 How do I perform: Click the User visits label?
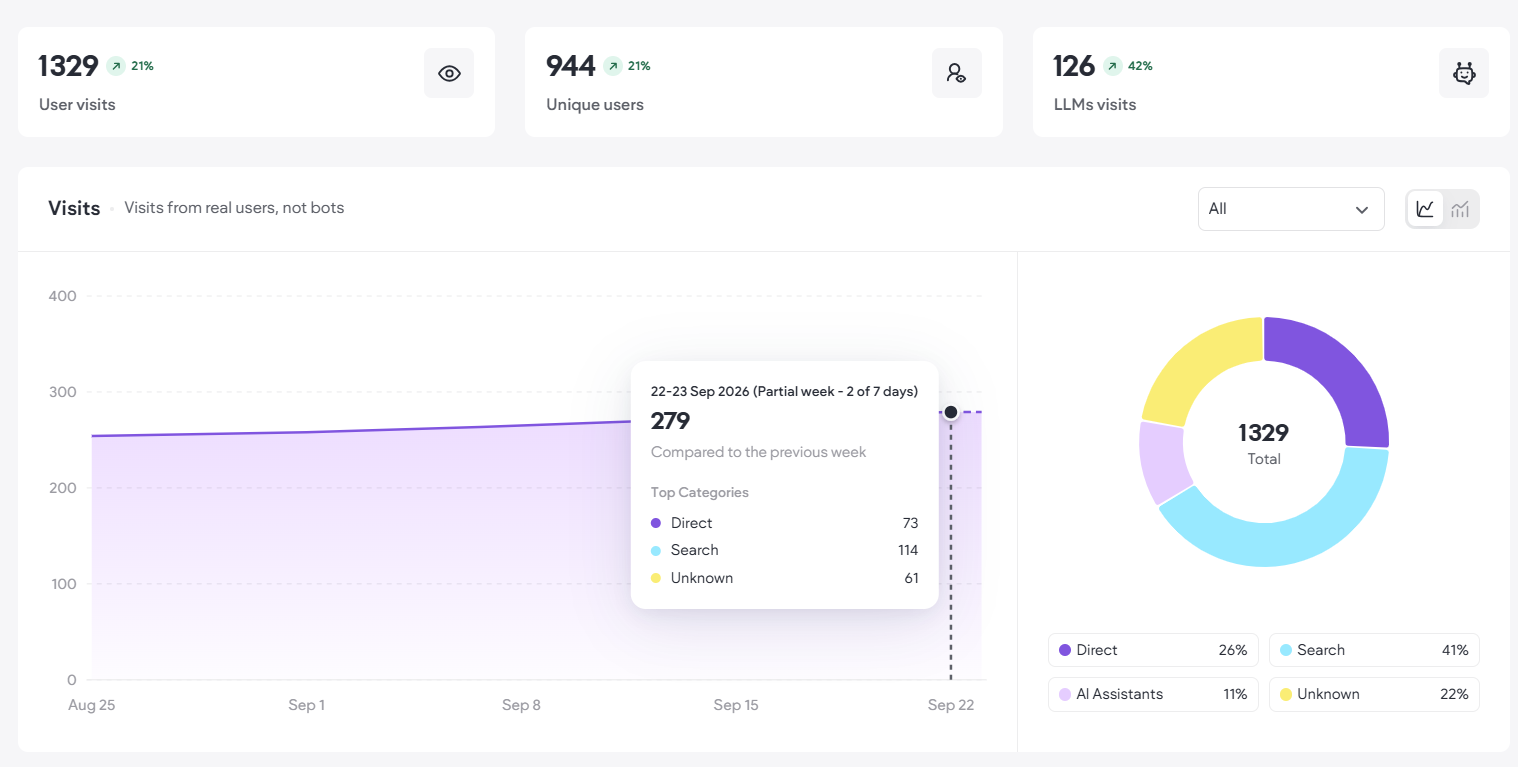pos(77,104)
